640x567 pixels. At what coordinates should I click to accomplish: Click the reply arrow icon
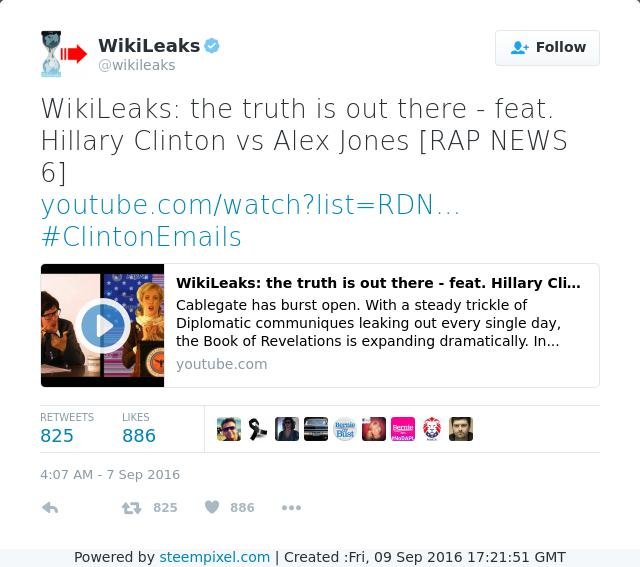coord(50,508)
